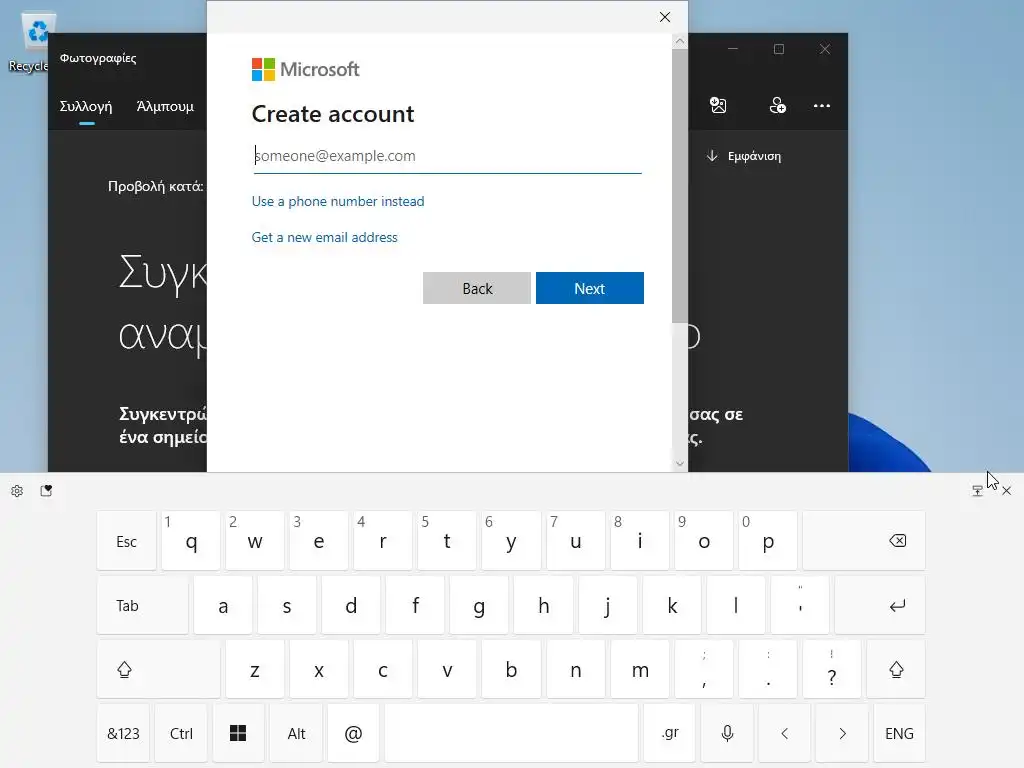Screen dimensions: 1024x768
Task: Tap the z key
Action: pyautogui.click(x=255, y=669)
